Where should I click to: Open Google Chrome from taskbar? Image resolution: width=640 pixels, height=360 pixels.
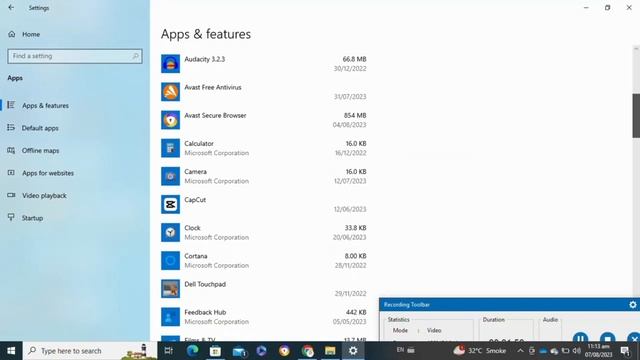[307, 351]
